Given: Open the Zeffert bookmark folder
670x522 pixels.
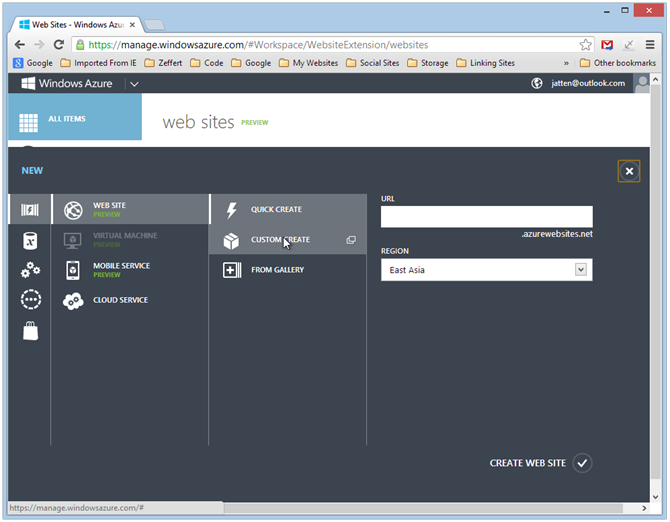Looking at the screenshot, I should 163,63.
